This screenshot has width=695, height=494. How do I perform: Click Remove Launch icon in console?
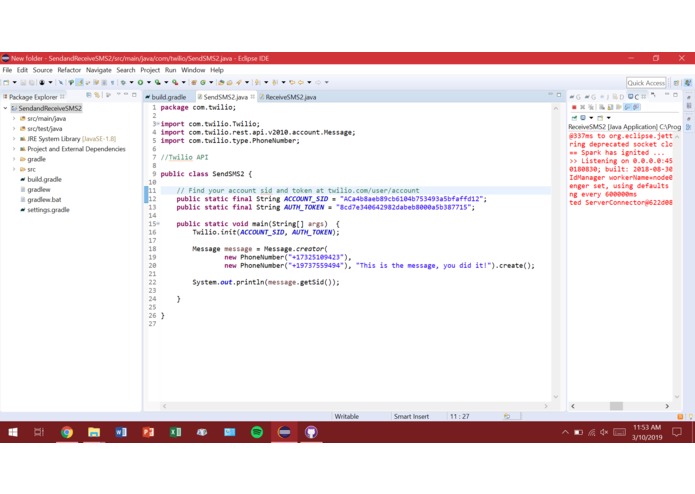click(x=582, y=107)
